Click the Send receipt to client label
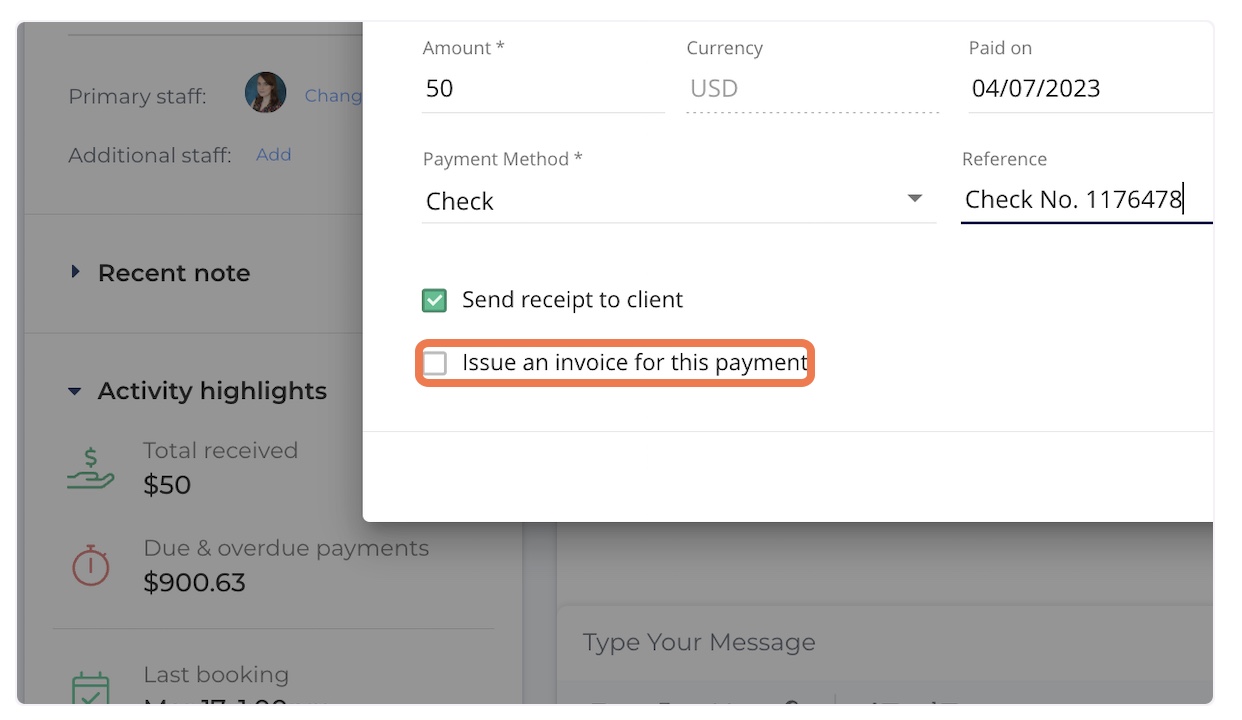The height and width of the screenshot is (720, 1242). [572, 300]
